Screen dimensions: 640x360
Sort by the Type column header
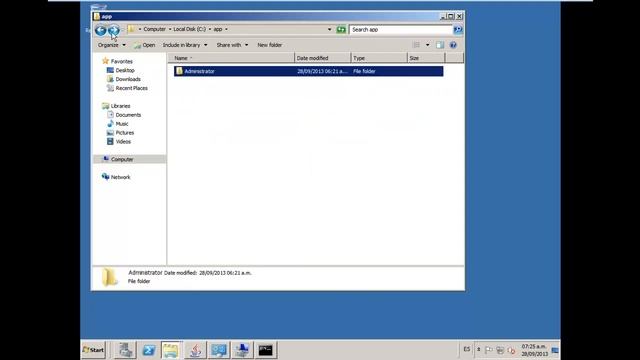click(379, 58)
